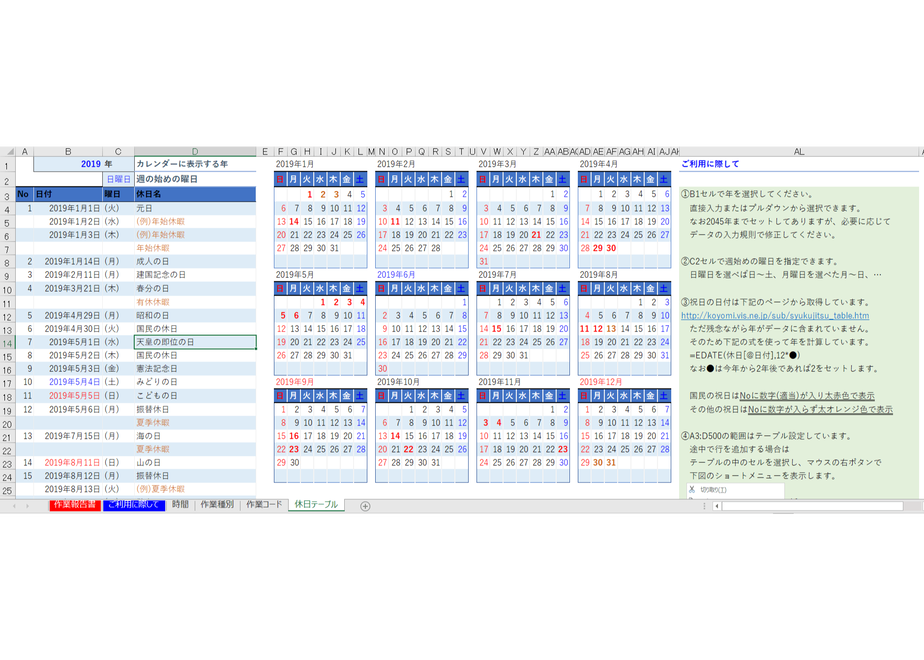
Task: Click the red calendar title 2019年12月
Action: pyautogui.click(x=601, y=382)
